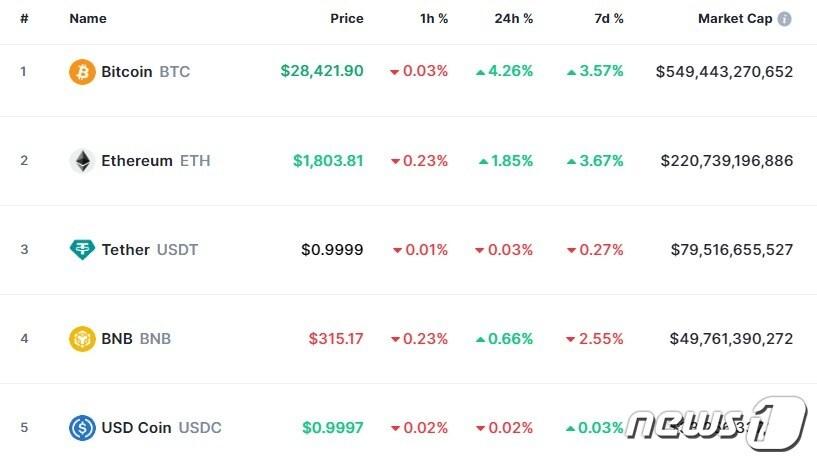Image resolution: width=817 pixels, height=463 pixels.
Task: Sort by the 1h % column header
Action: [x=432, y=19]
